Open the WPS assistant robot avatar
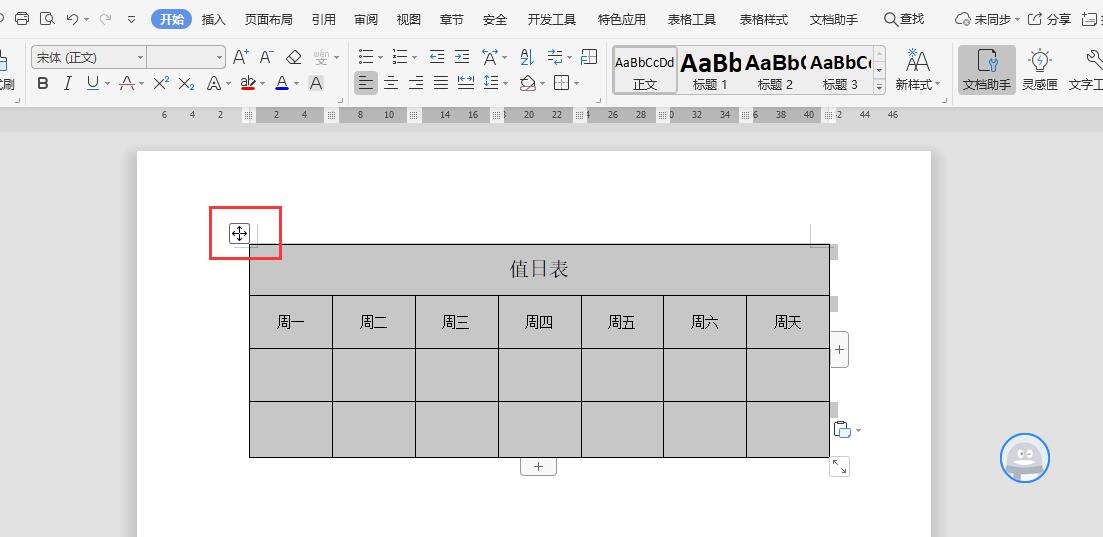 [x=1025, y=458]
